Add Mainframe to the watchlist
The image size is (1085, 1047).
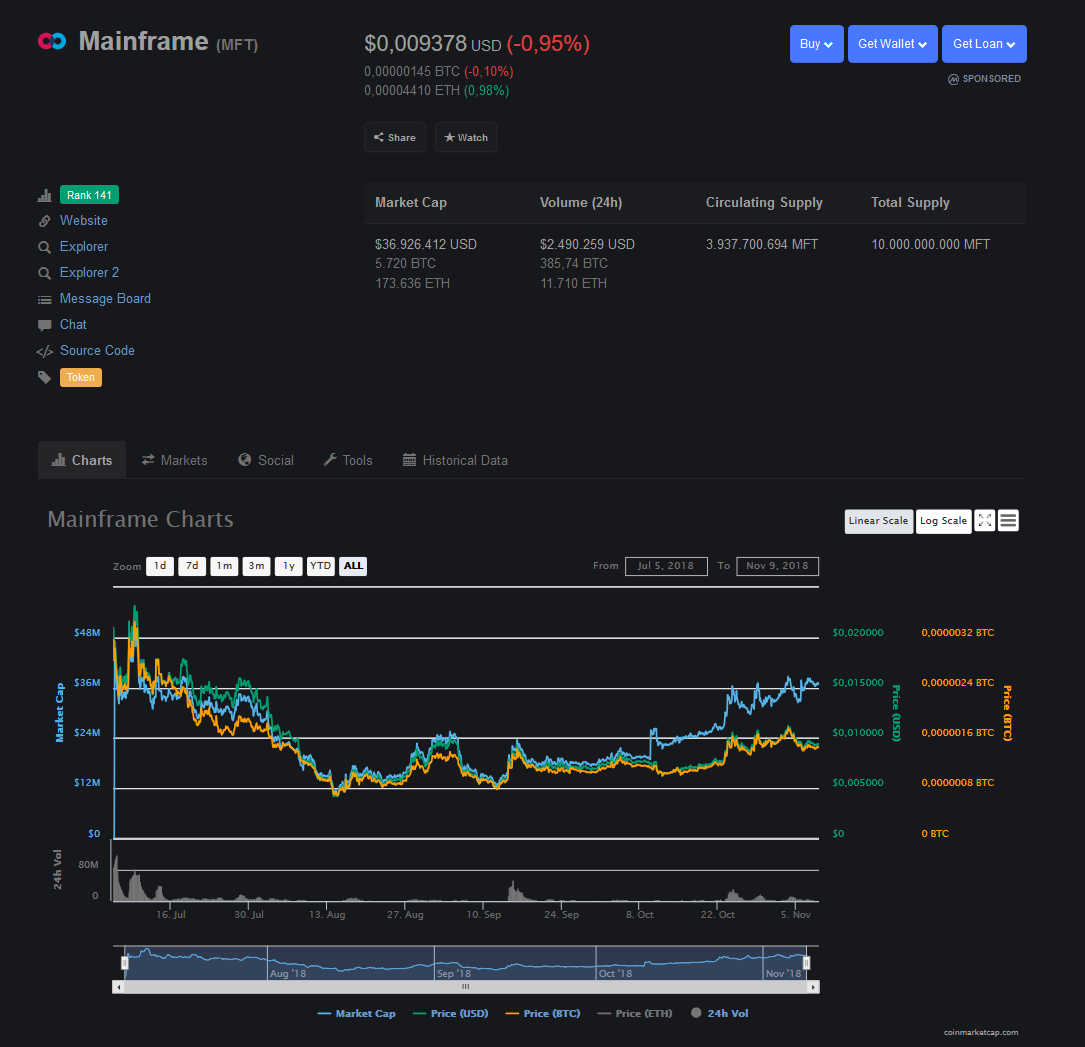466,137
